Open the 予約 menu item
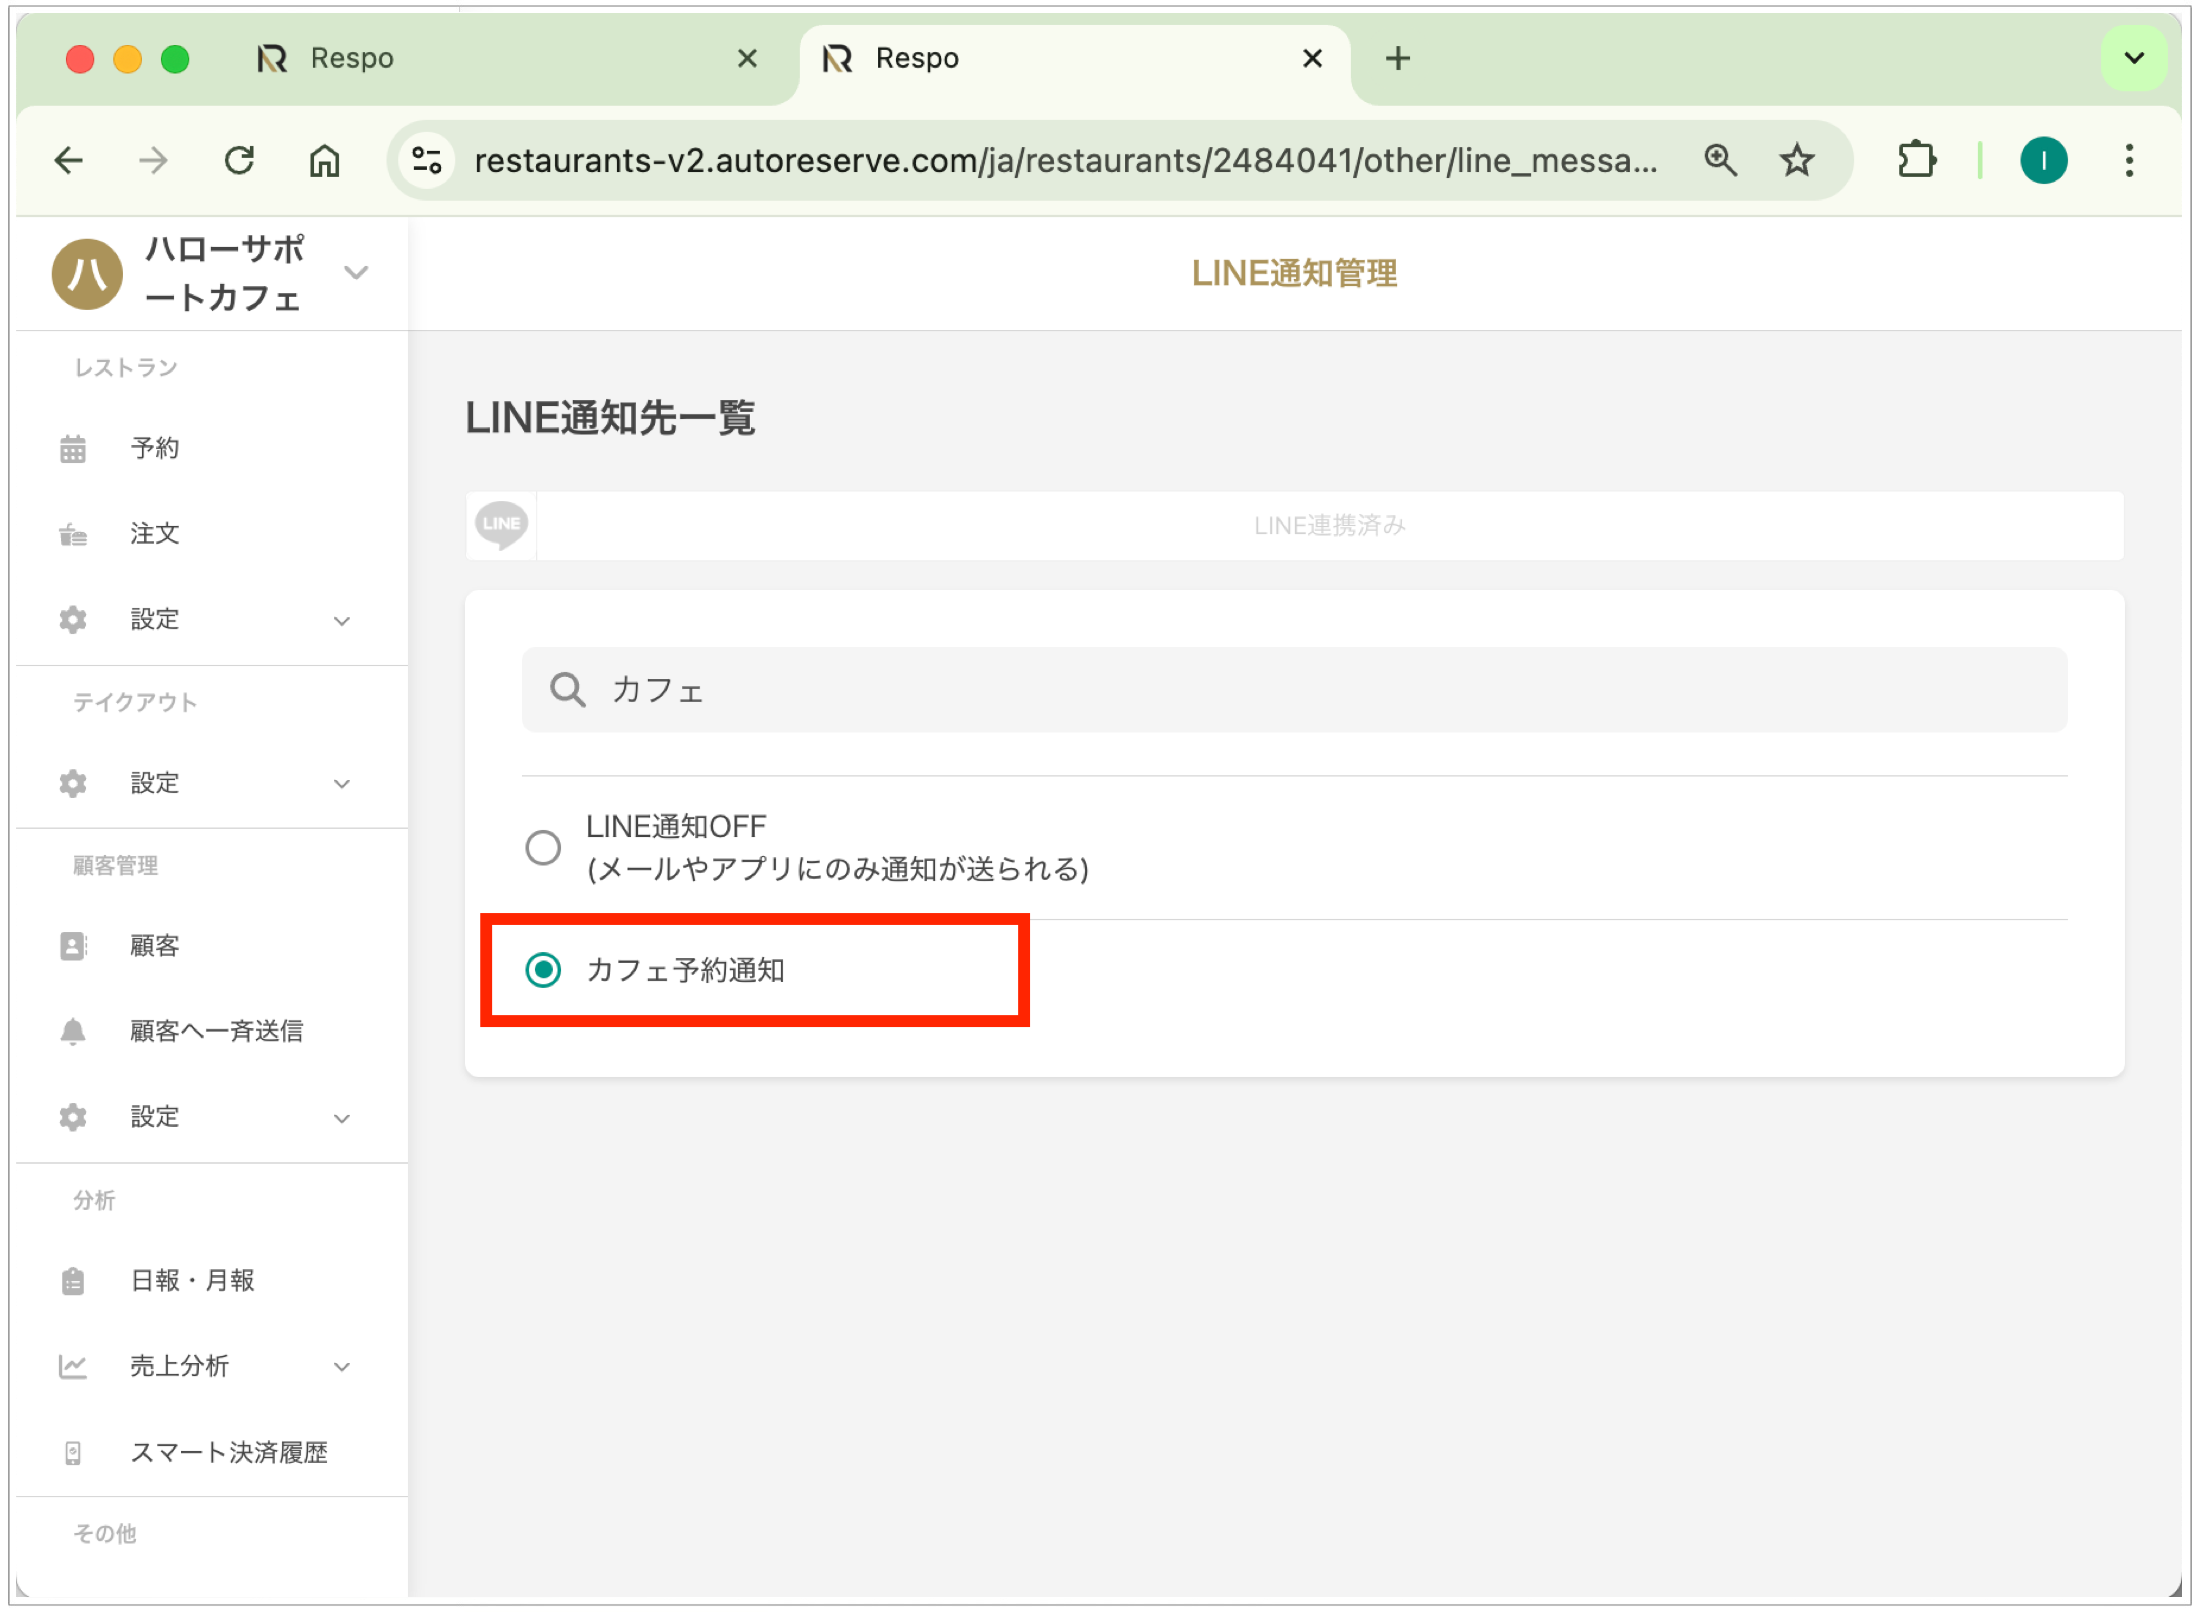 point(155,448)
